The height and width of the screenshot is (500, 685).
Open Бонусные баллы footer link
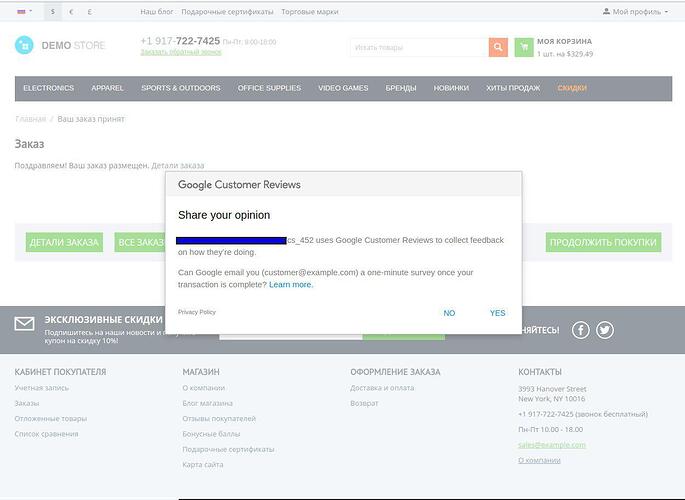[x=211, y=434]
